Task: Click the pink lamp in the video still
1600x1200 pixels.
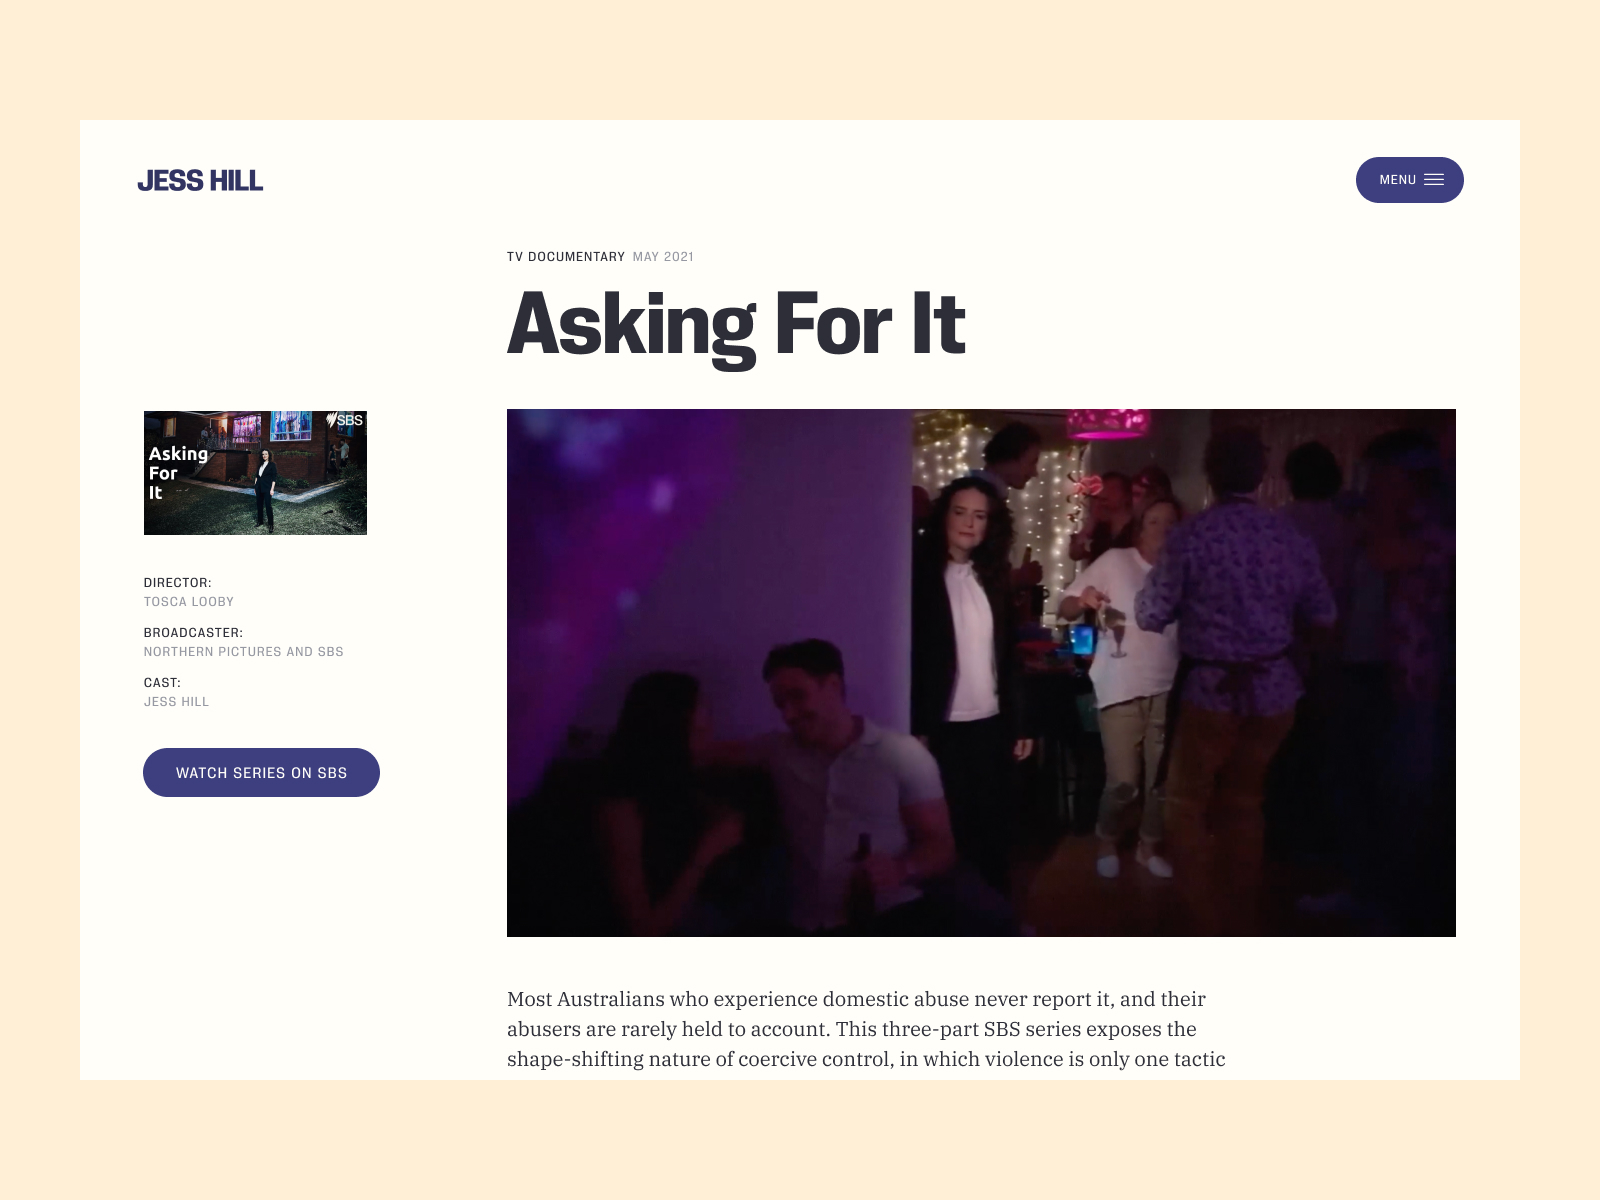Action: pos(1108,424)
